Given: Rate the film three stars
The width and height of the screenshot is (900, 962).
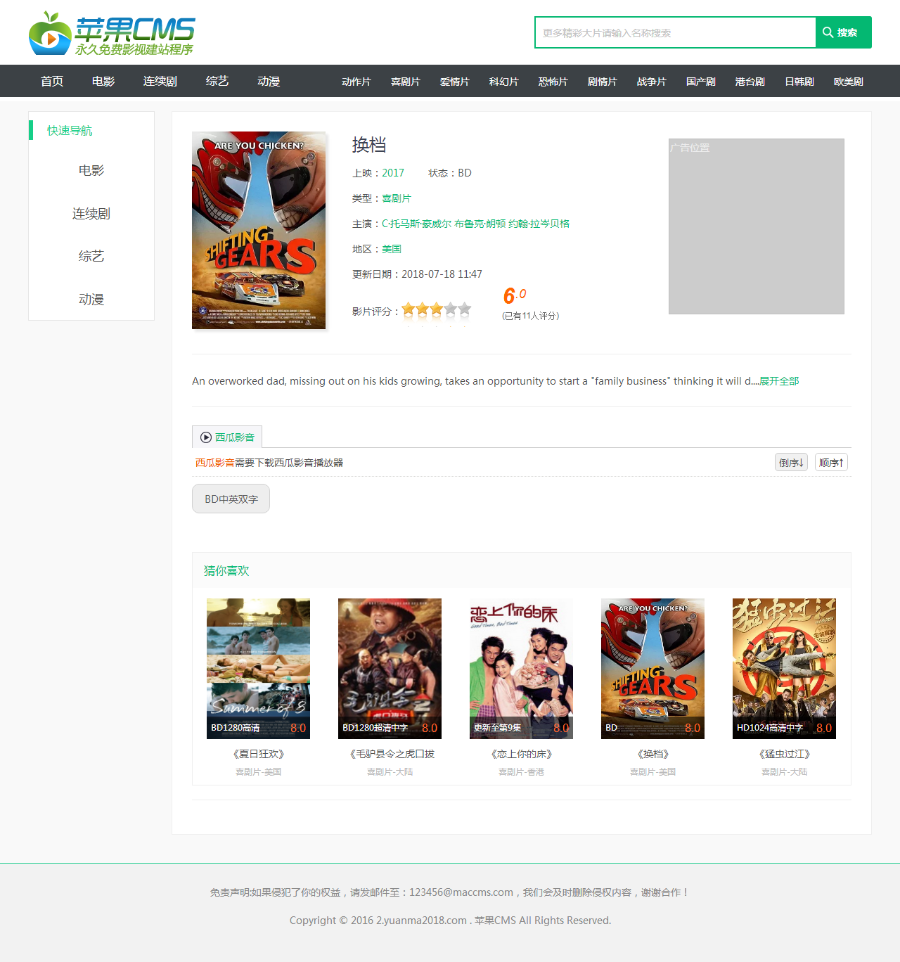Looking at the screenshot, I should pyautogui.click(x=436, y=309).
